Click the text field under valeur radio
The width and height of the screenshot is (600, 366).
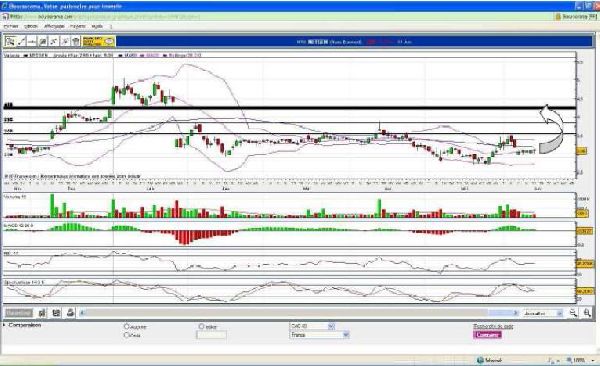click(211, 335)
